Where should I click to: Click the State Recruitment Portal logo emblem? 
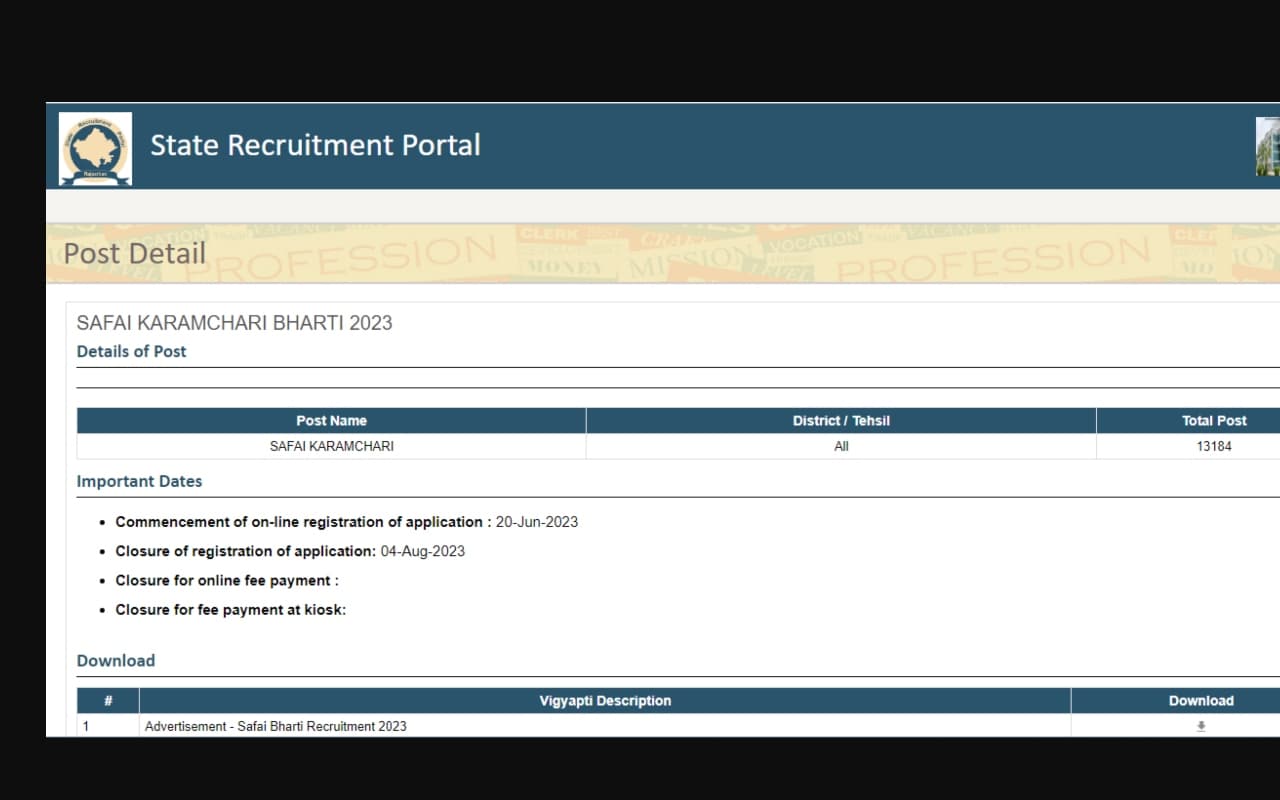point(94,147)
